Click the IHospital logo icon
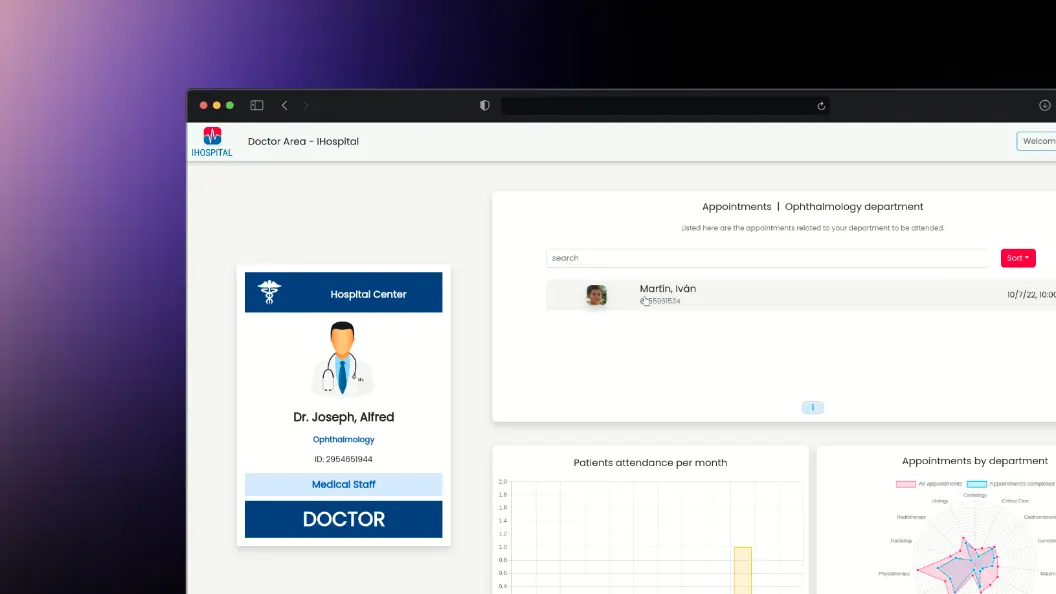Image resolution: width=1056 pixels, height=594 pixels. point(211,135)
